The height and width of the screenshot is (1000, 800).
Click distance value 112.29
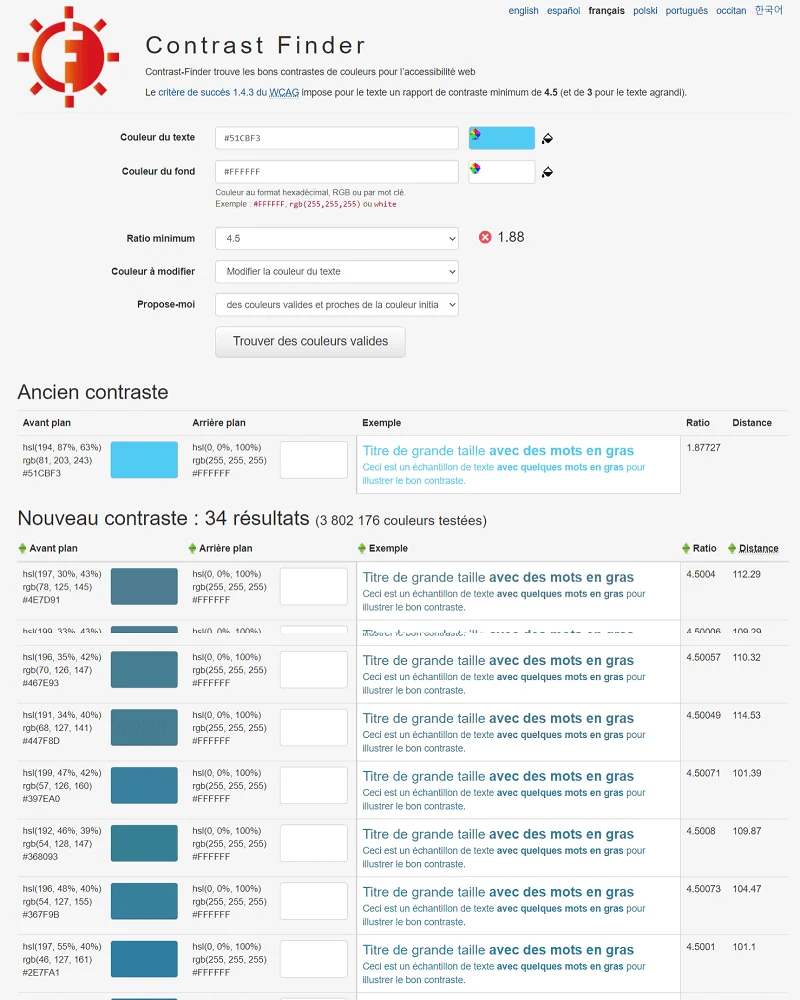click(746, 575)
